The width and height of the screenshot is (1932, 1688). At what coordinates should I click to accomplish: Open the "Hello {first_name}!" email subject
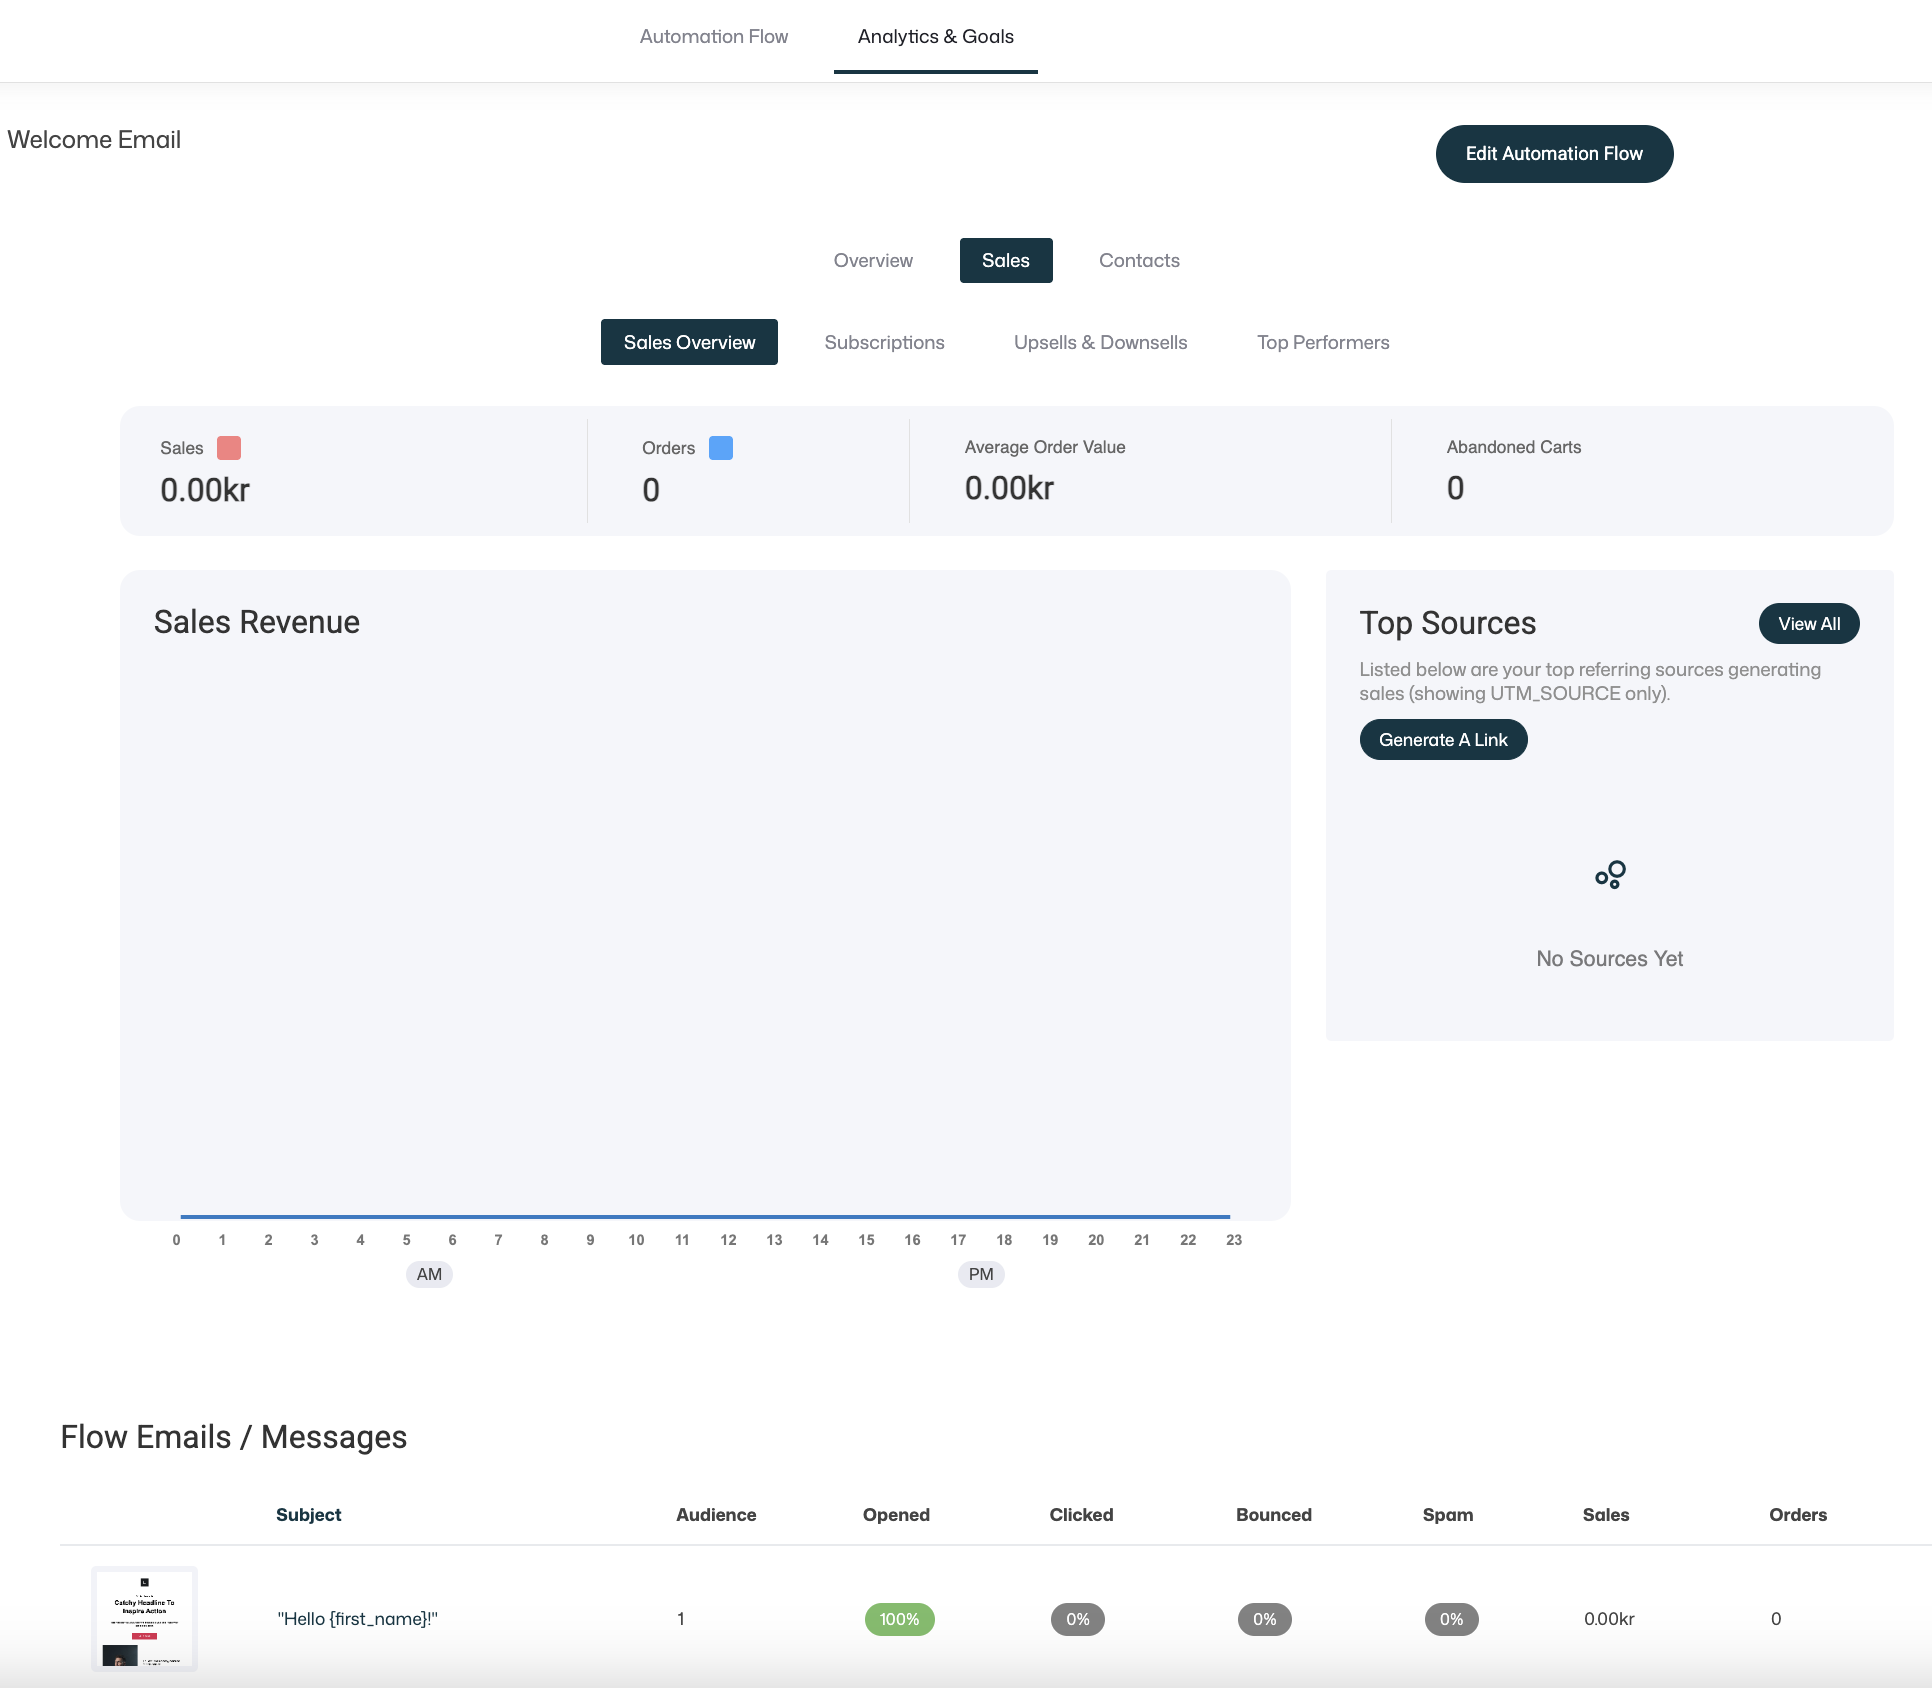coord(358,1619)
